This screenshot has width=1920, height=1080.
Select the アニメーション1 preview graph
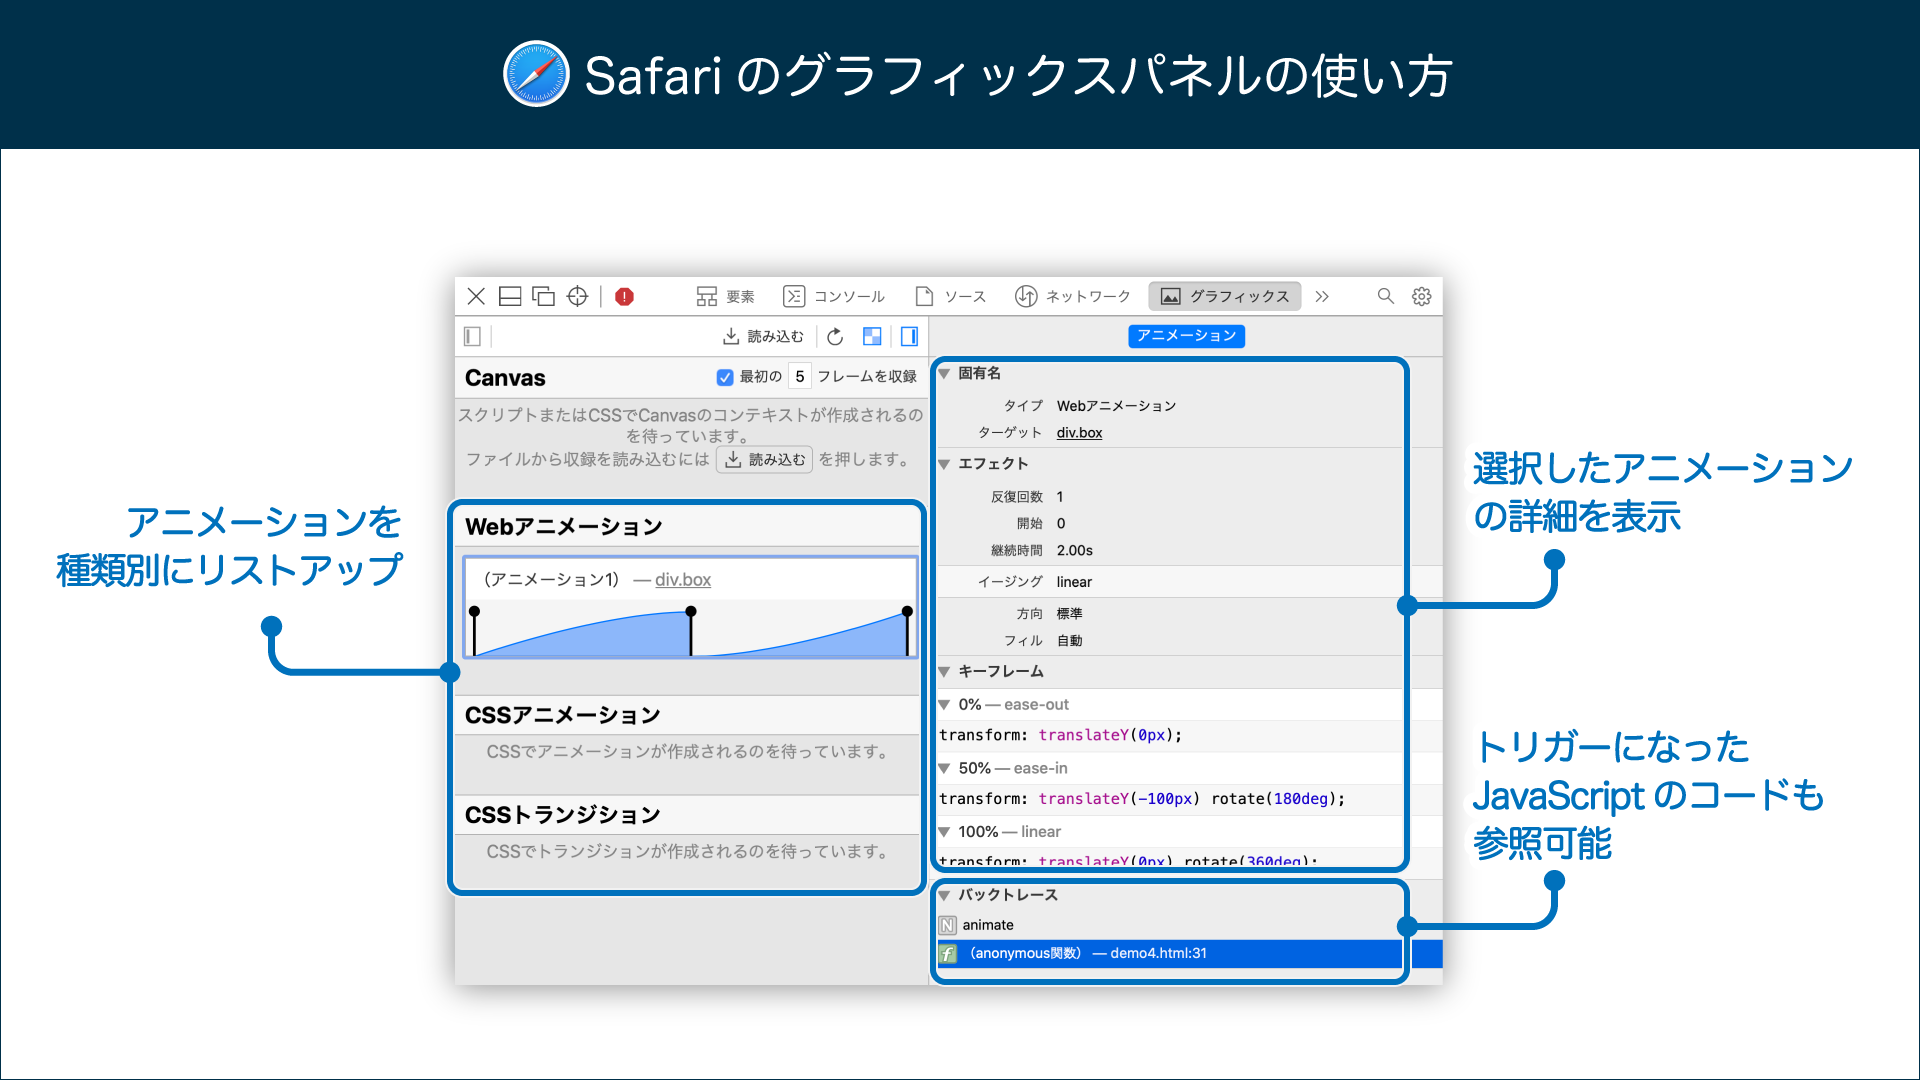tap(690, 628)
